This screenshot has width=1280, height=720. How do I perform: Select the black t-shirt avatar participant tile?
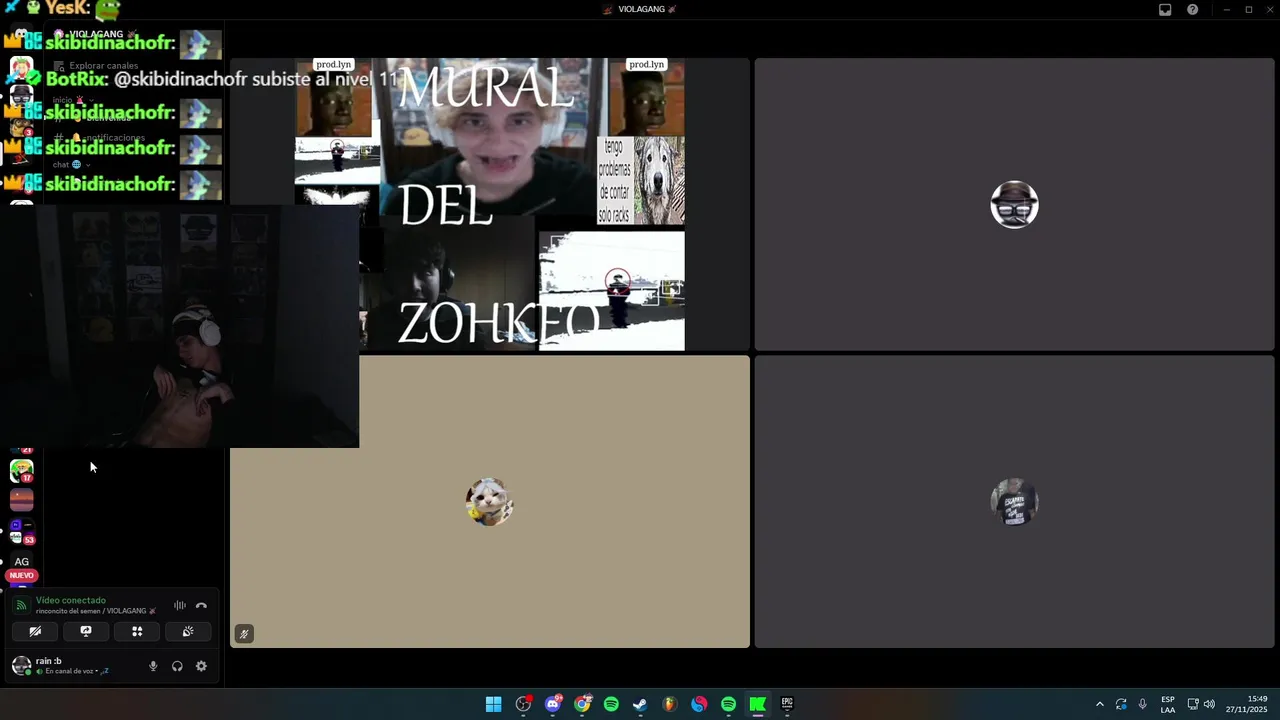tap(1014, 502)
